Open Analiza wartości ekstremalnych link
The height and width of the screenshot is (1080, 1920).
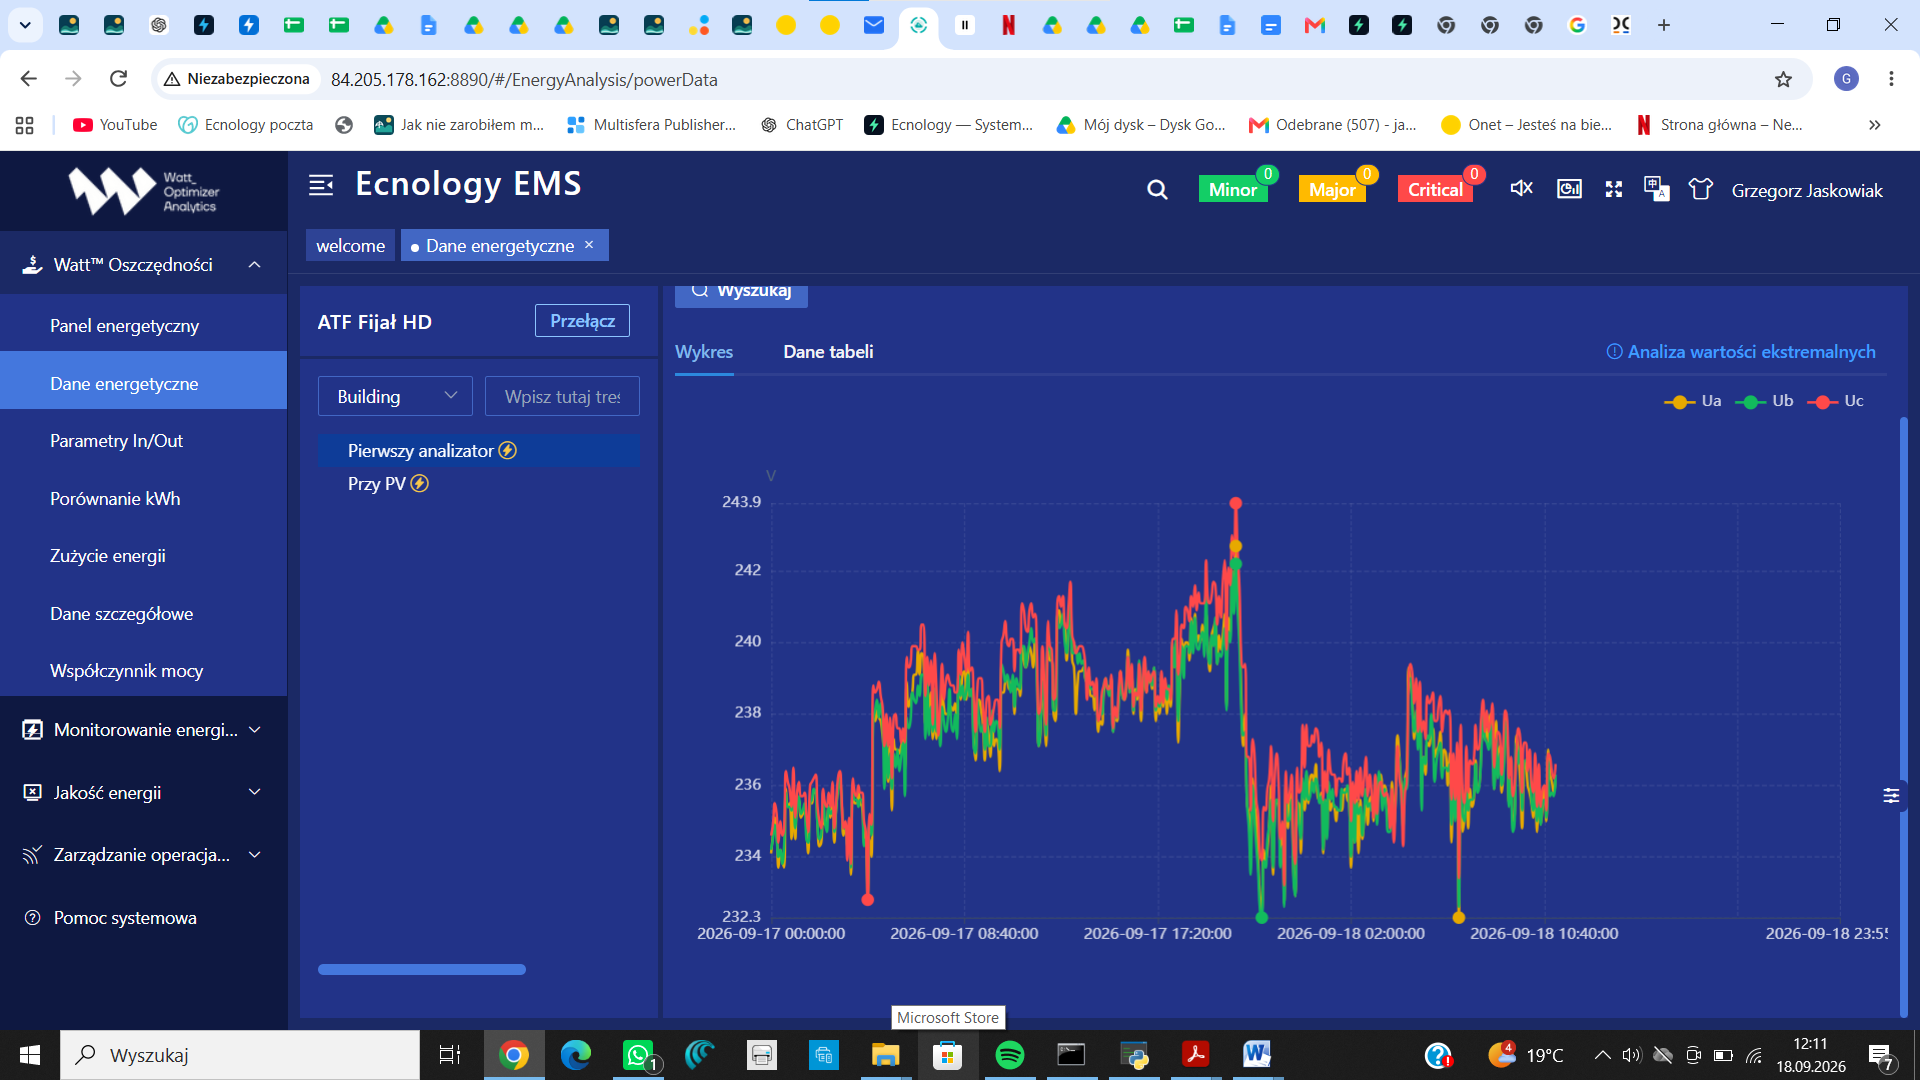(x=1741, y=352)
